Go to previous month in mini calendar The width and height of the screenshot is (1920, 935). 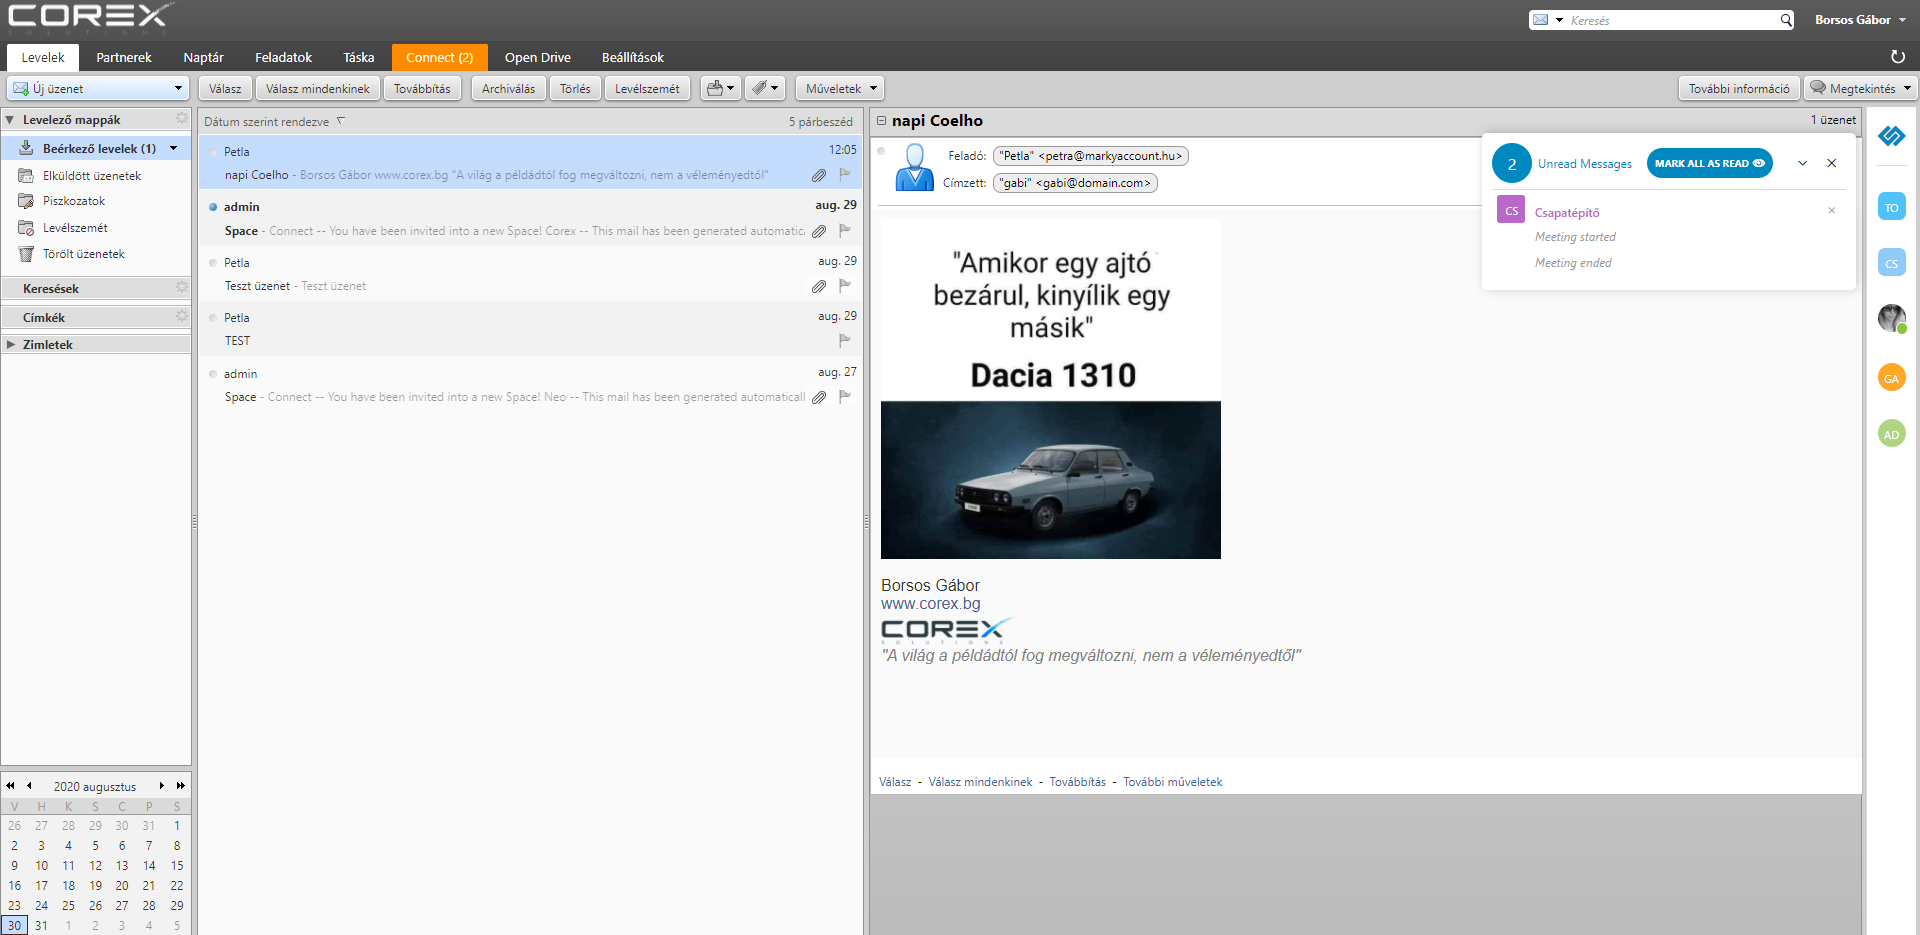(29, 786)
